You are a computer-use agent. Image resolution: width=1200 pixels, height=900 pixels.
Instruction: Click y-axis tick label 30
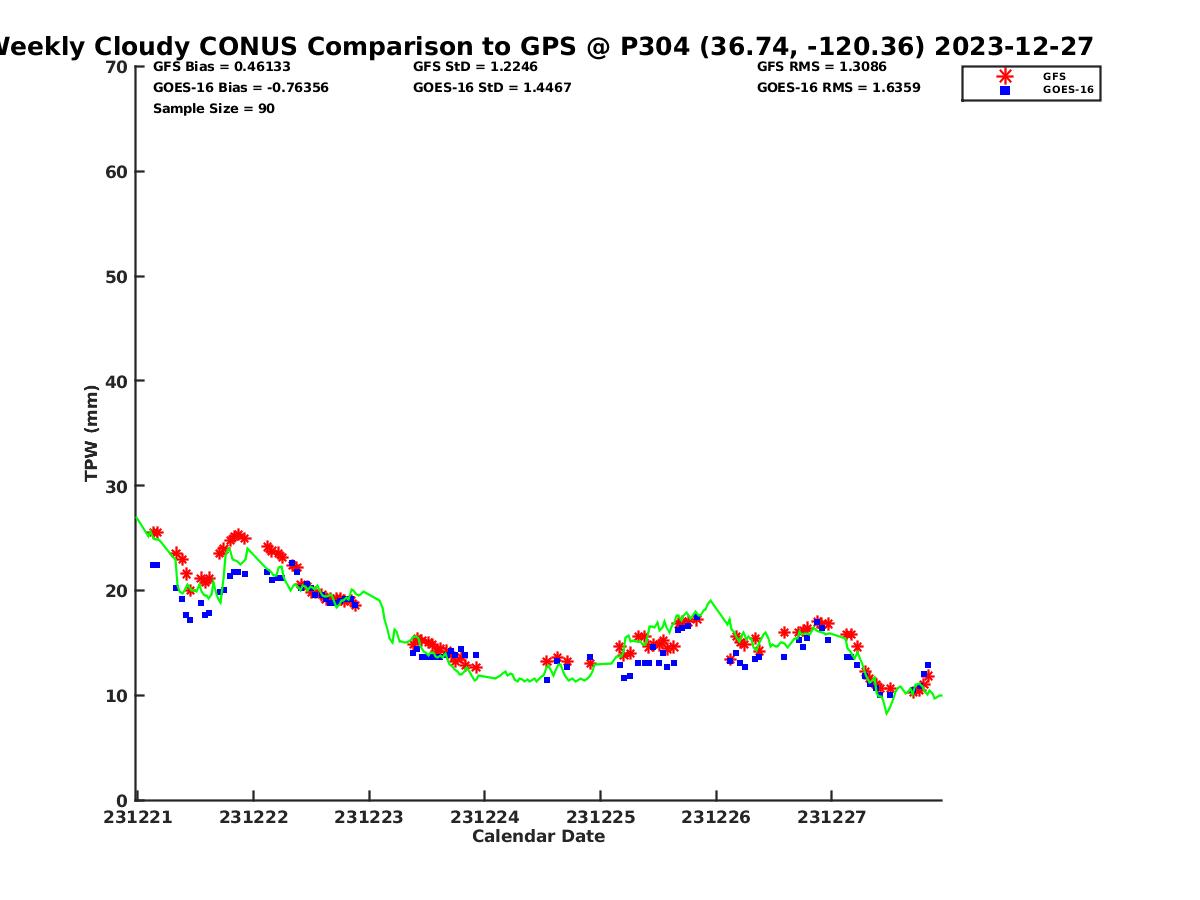[x=117, y=486]
